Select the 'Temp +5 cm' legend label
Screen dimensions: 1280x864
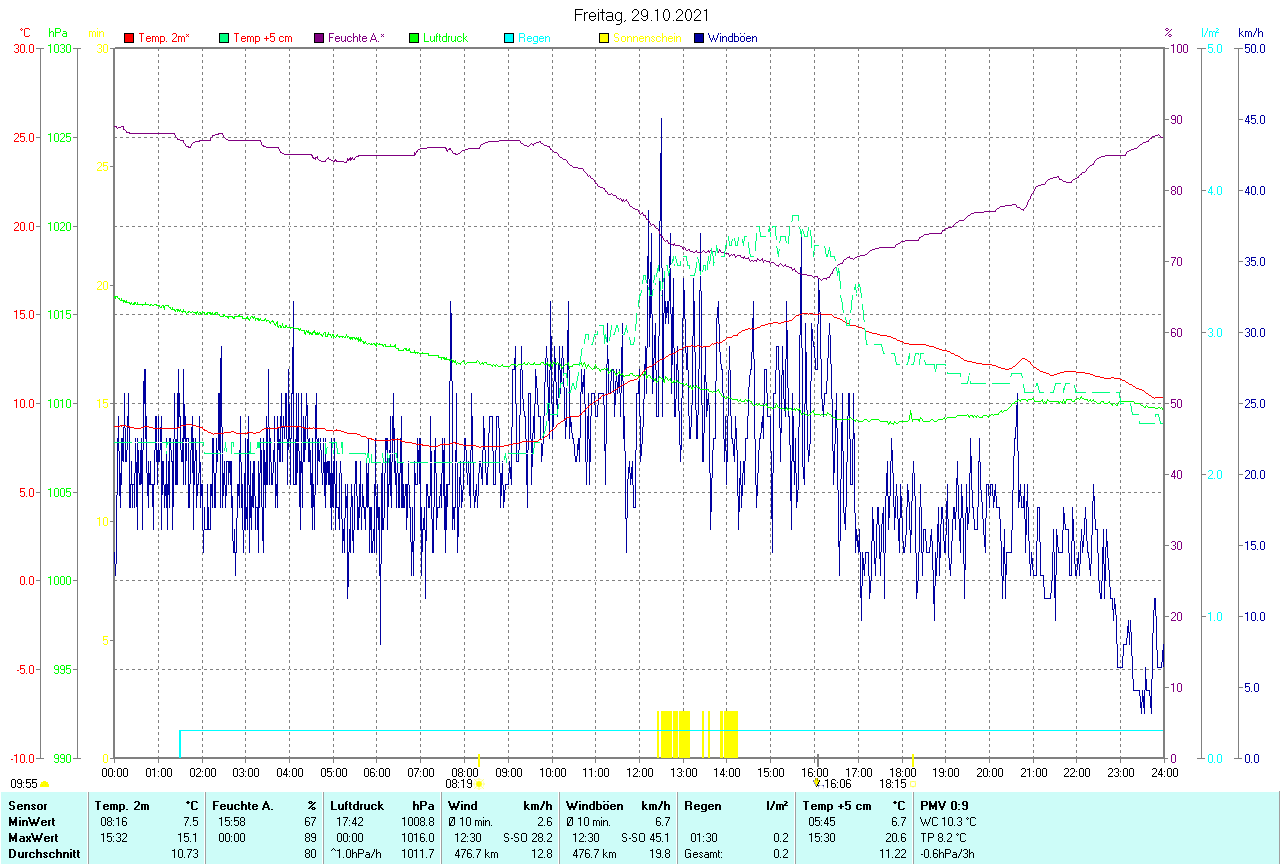[x=263, y=38]
